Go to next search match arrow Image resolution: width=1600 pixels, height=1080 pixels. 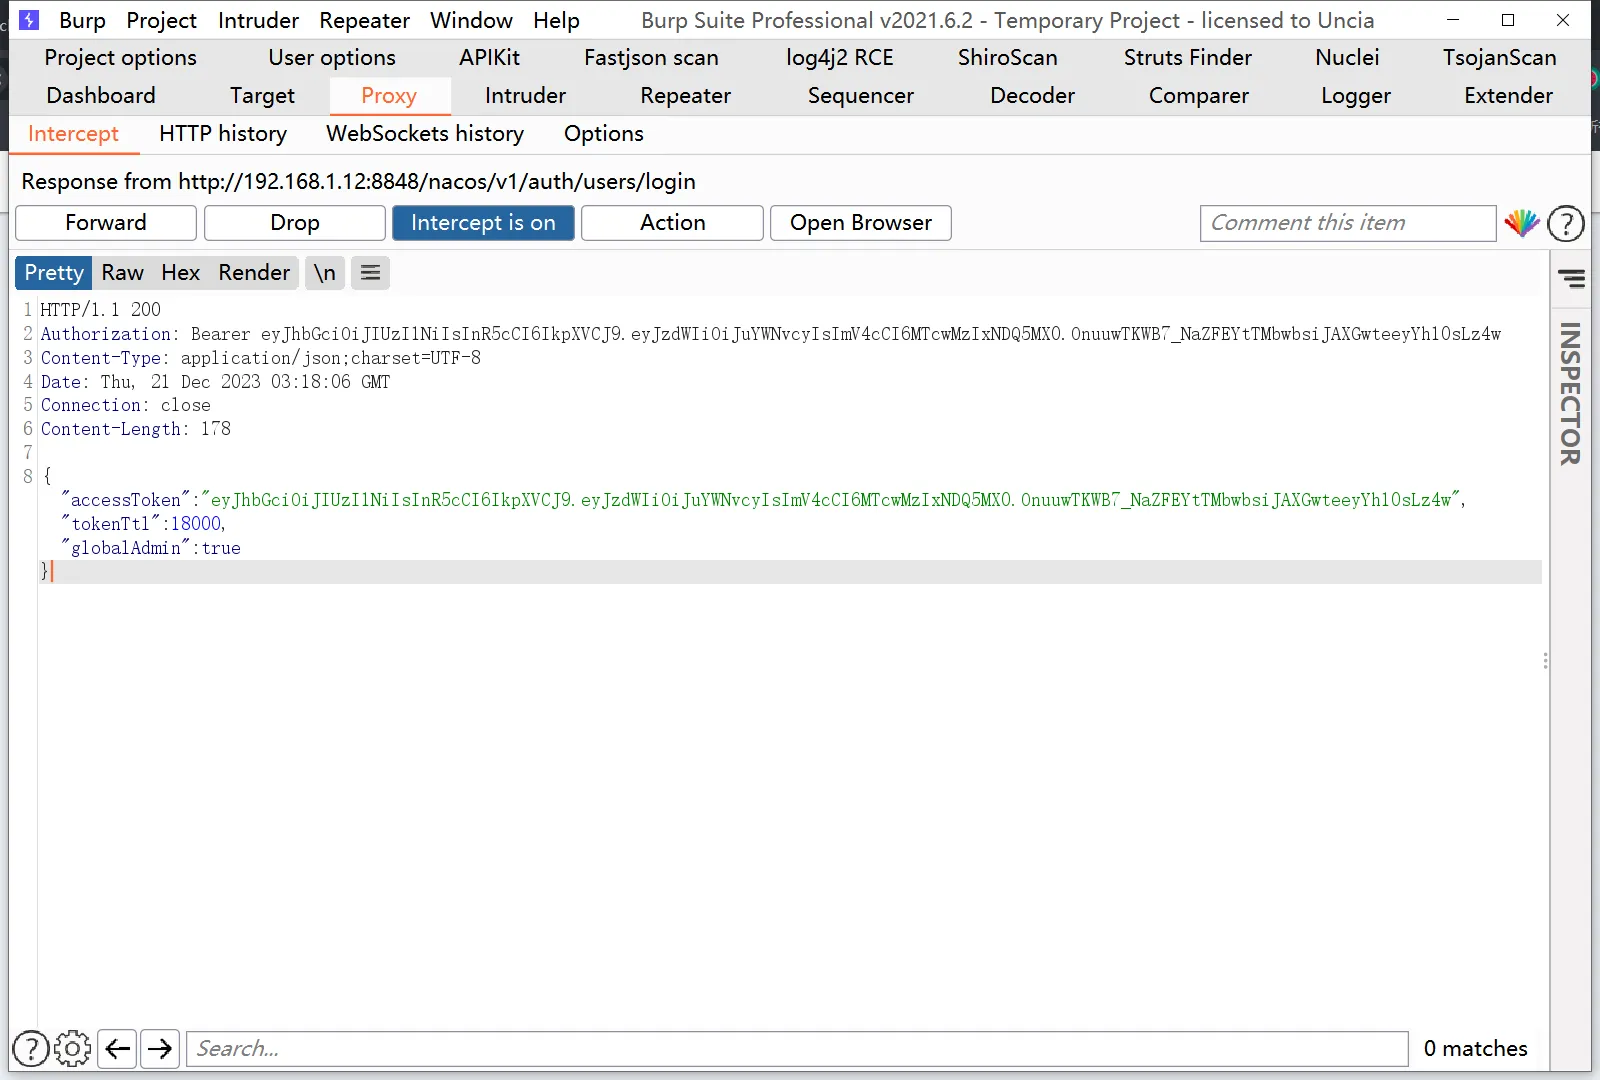tap(160, 1048)
